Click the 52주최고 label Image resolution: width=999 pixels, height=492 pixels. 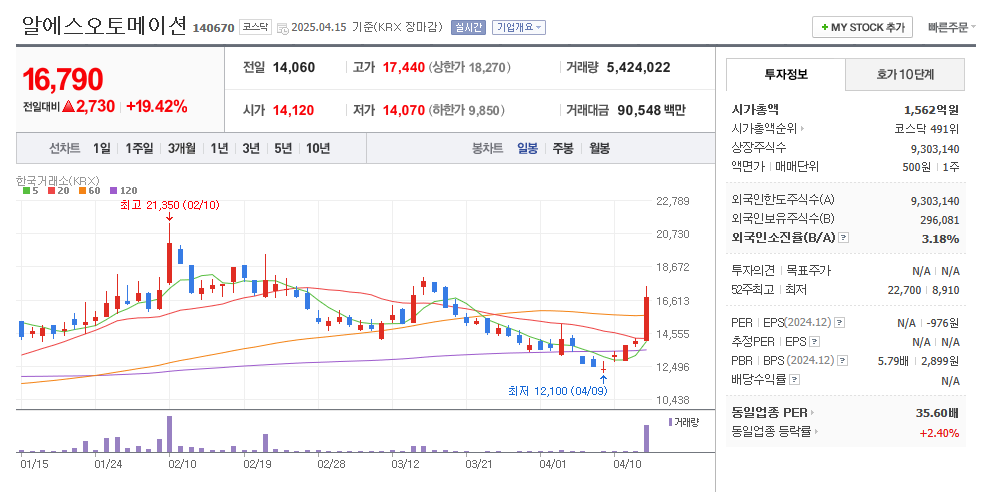[752, 290]
